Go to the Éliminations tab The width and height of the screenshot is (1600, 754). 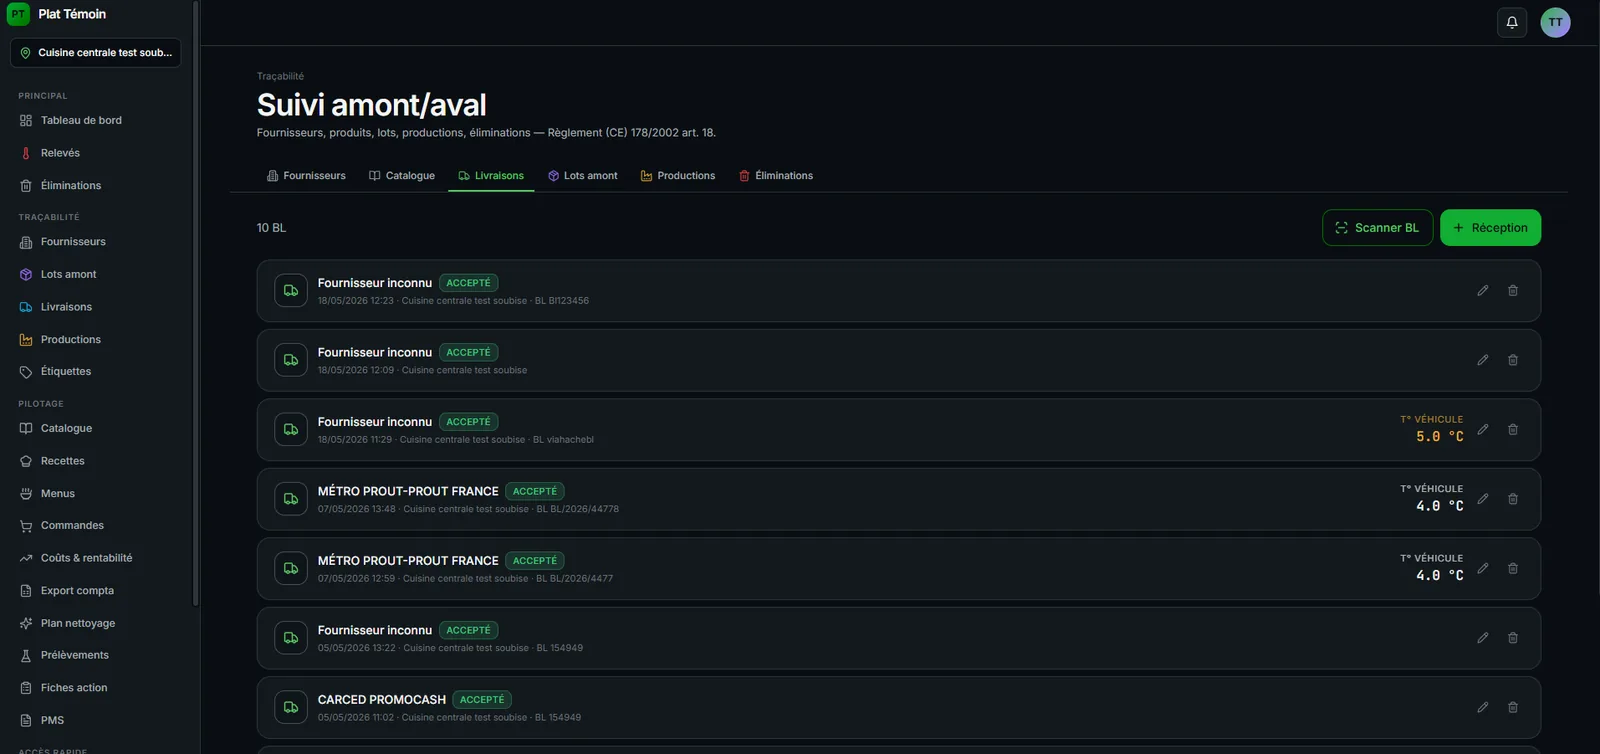pos(776,176)
